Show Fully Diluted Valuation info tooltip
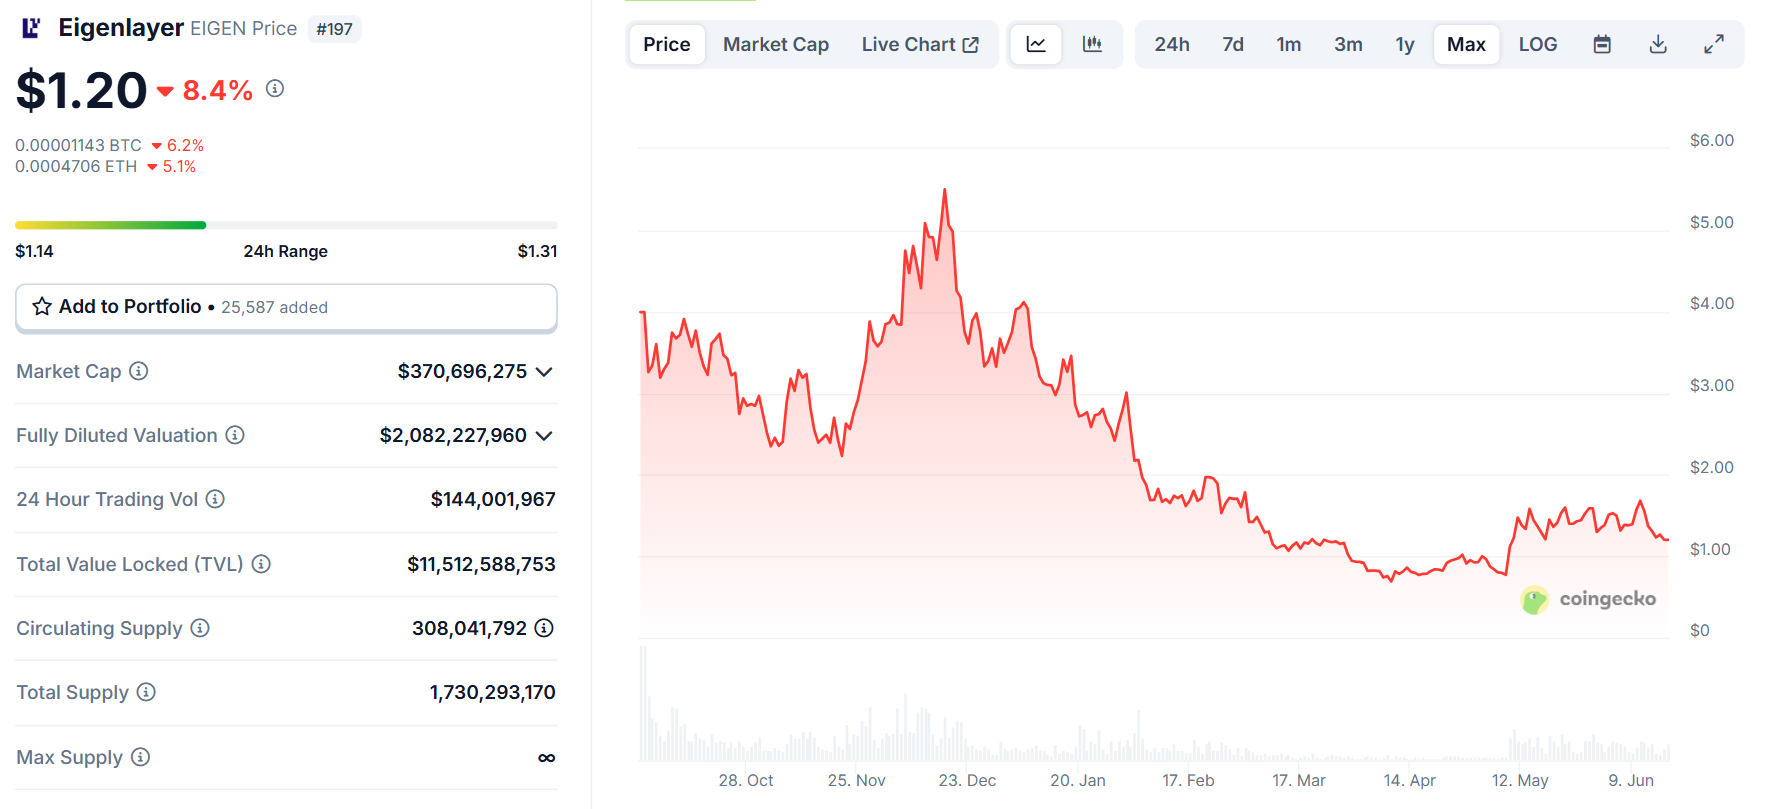Screen dimensions: 1767x809 point(235,435)
